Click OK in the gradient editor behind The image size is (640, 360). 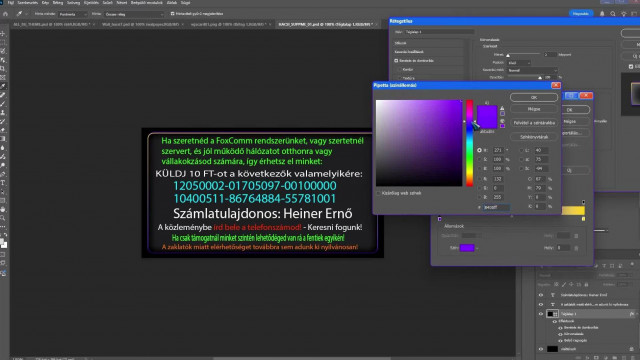pyautogui.click(x=576, y=110)
